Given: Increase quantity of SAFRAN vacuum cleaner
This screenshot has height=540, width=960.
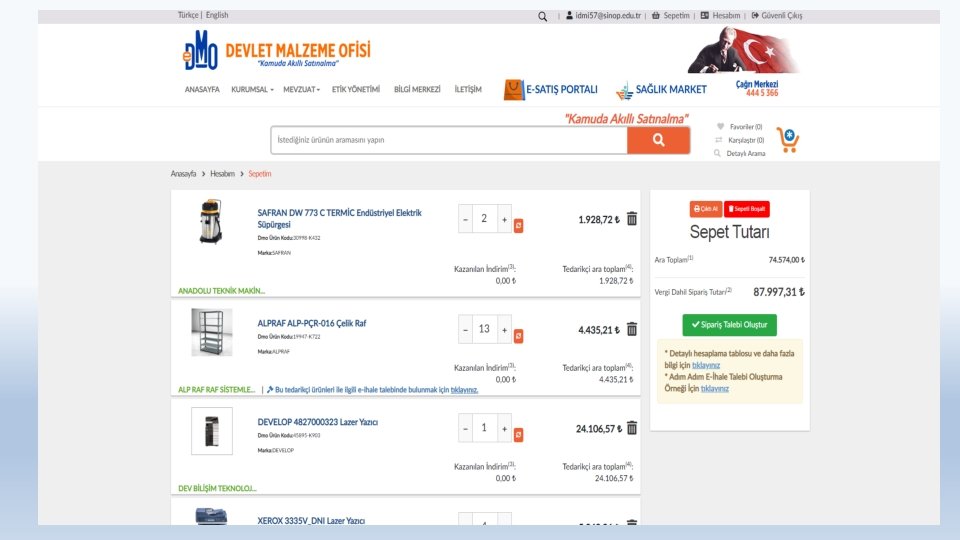Looking at the screenshot, I should click(x=504, y=219).
